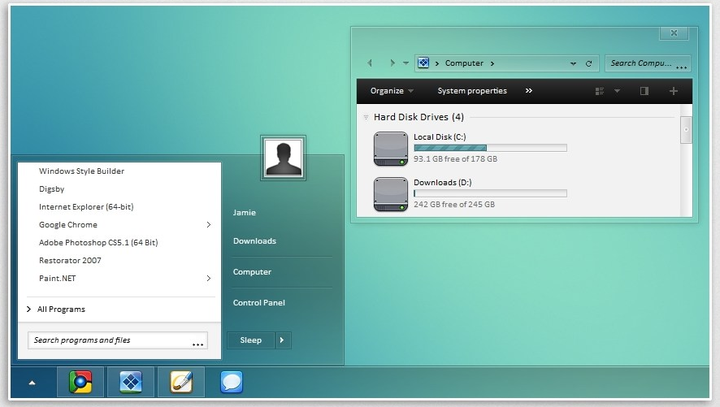The width and height of the screenshot is (720, 407).
Task: Open Internet Explorer (64-bit)
Action: (x=86, y=207)
